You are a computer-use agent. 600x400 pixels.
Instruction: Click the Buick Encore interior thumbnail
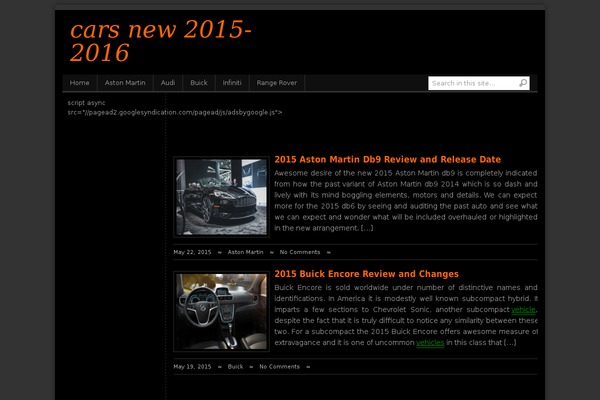tap(221, 311)
